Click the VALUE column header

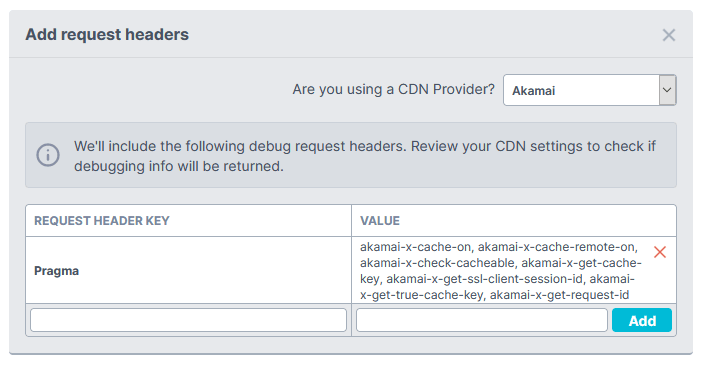coord(380,221)
